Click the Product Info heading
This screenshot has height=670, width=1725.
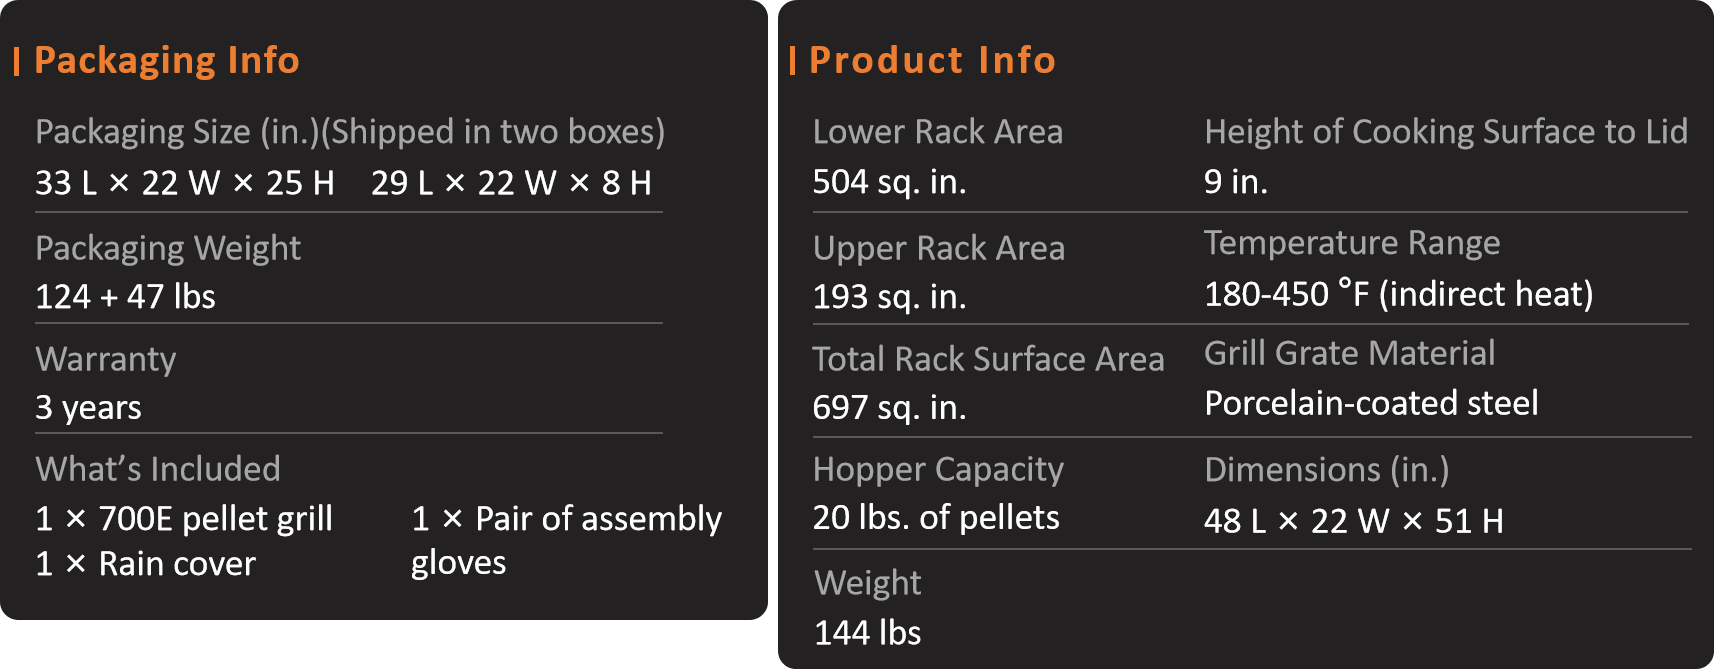[x=932, y=61]
